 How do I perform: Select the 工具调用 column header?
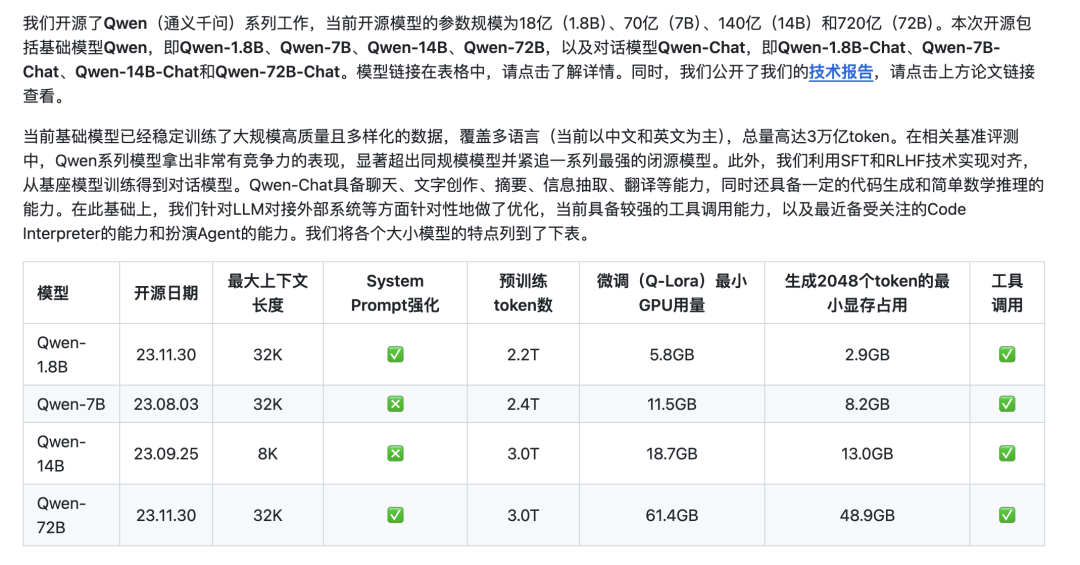pyautogui.click(x=1007, y=294)
